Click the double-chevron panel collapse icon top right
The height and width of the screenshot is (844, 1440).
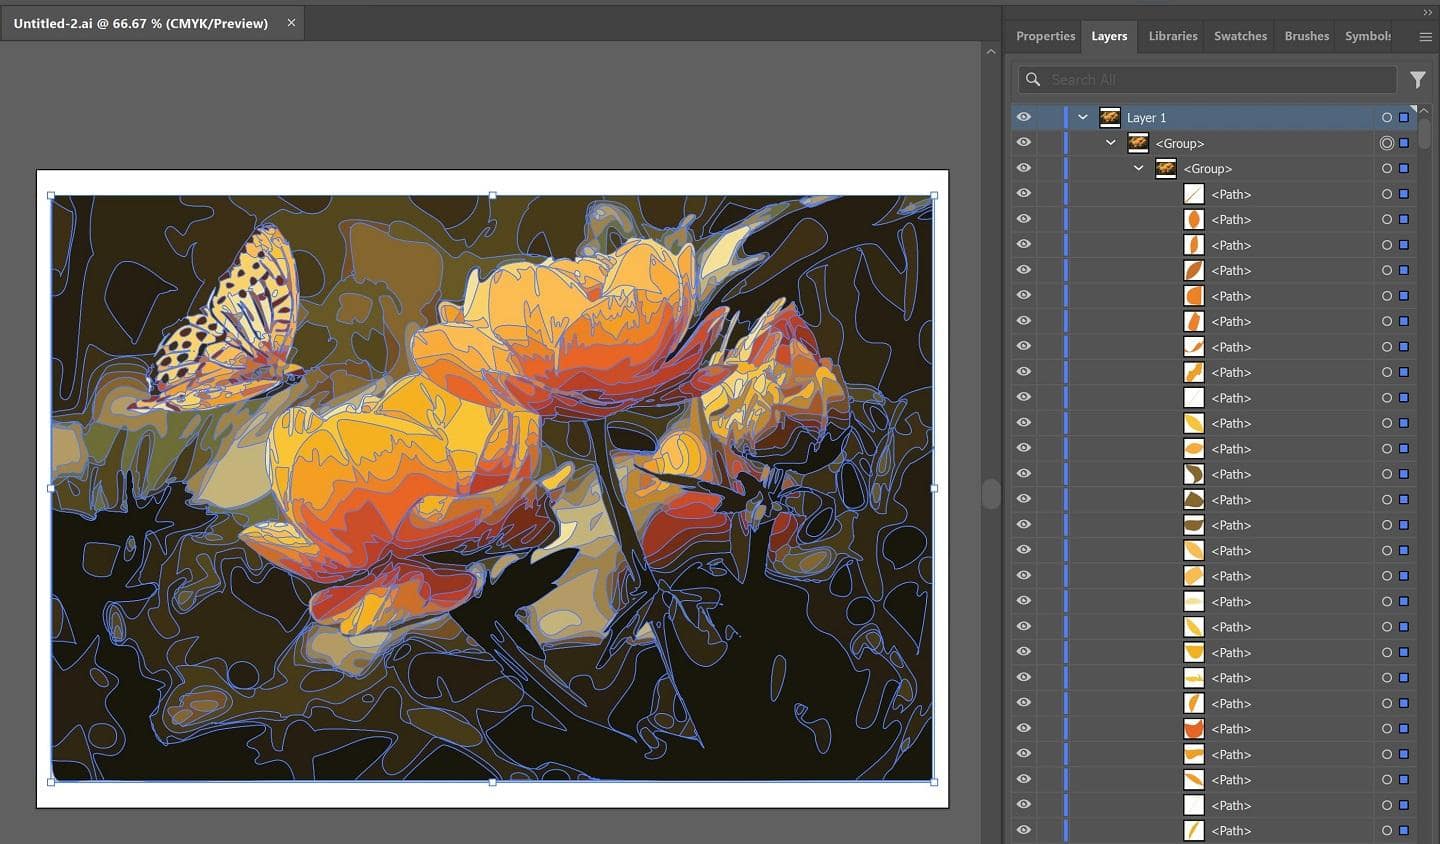(x=1427, y=12)
